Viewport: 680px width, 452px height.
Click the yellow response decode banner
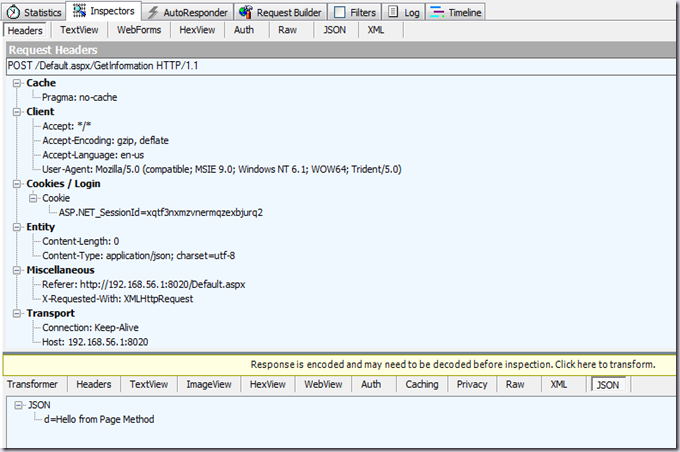(340, 364)
